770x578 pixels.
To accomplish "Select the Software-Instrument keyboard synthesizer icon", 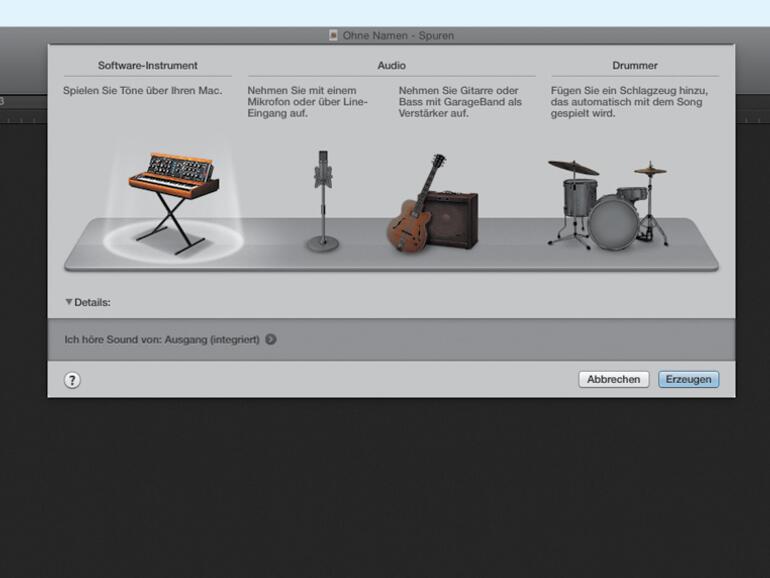I will 174,203.
